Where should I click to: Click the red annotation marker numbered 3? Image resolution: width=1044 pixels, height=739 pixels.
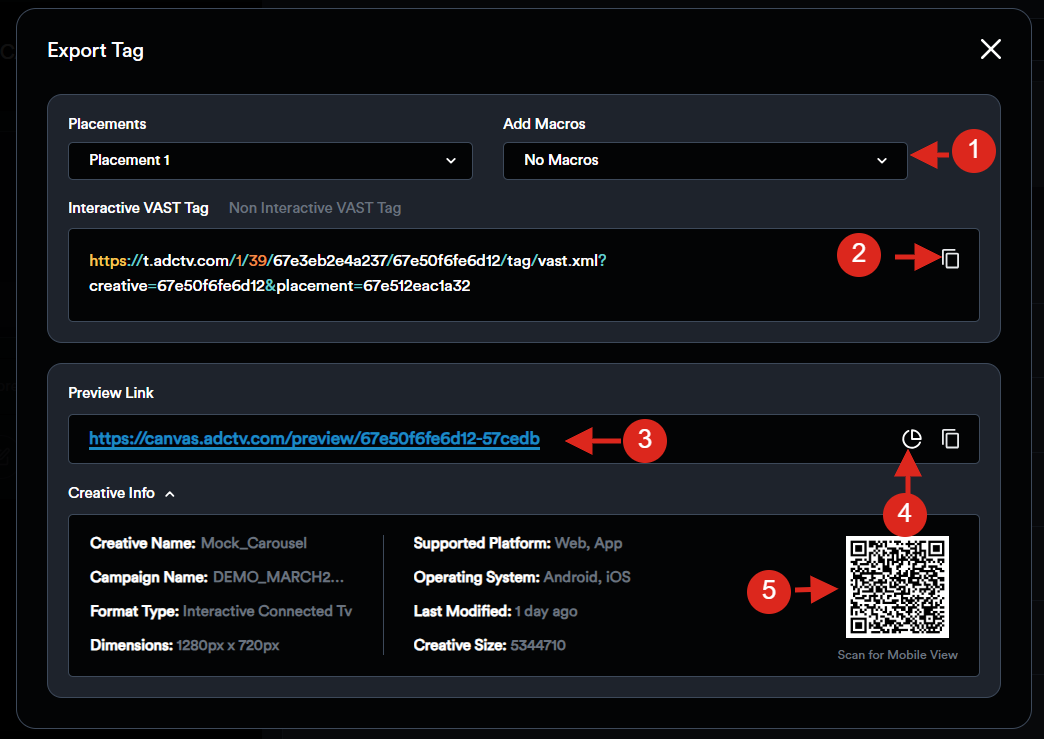pyautogui.click(x=645, y=439)
